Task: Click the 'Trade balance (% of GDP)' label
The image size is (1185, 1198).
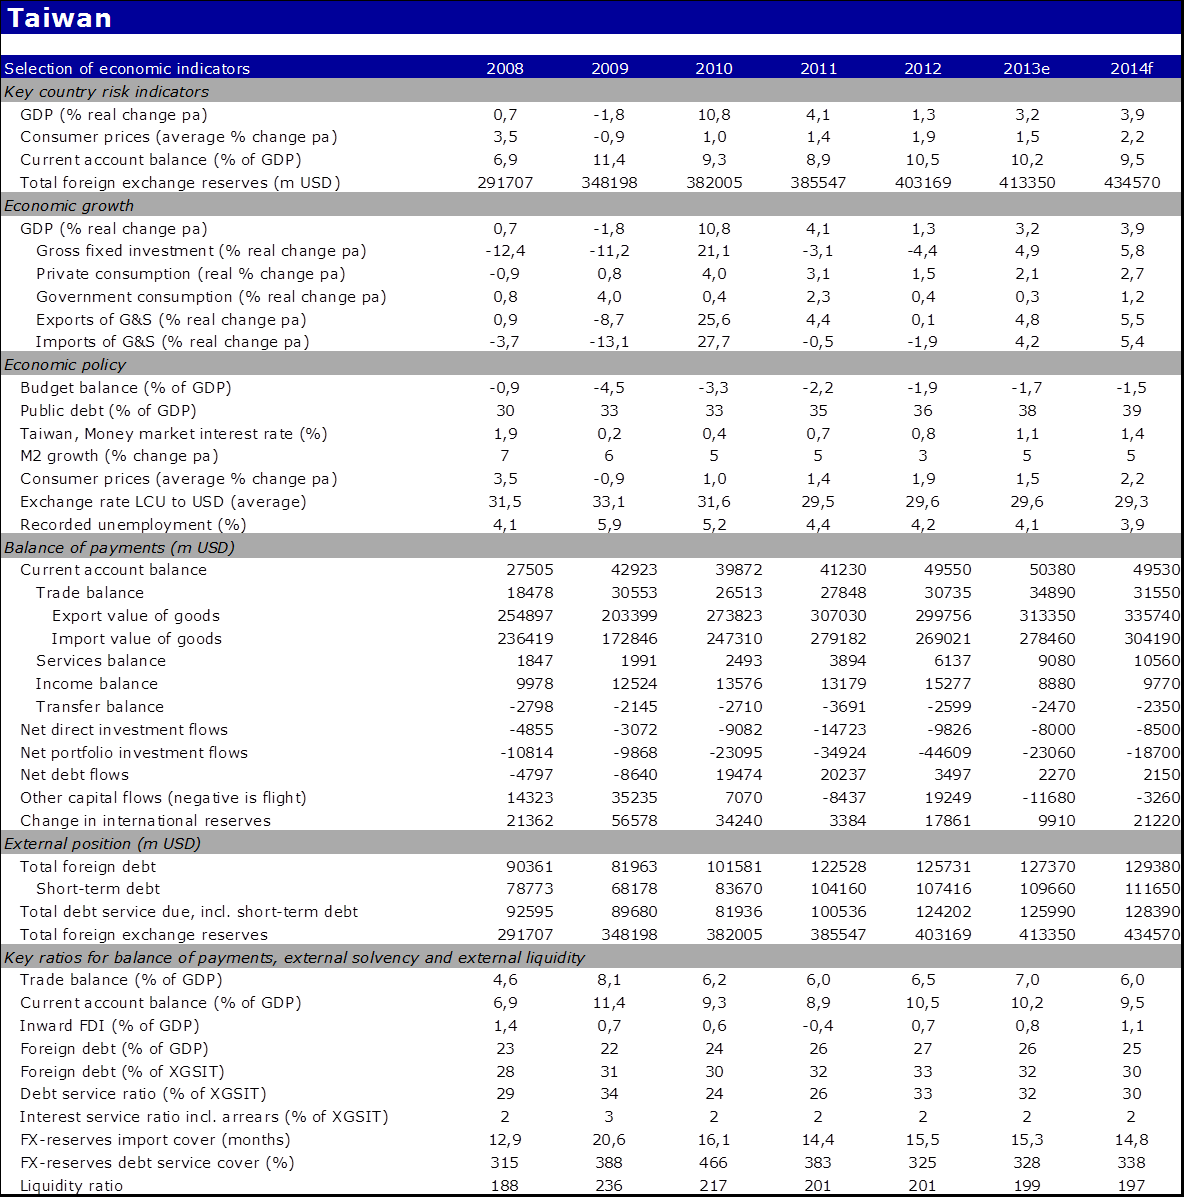Action: point(121,979)
